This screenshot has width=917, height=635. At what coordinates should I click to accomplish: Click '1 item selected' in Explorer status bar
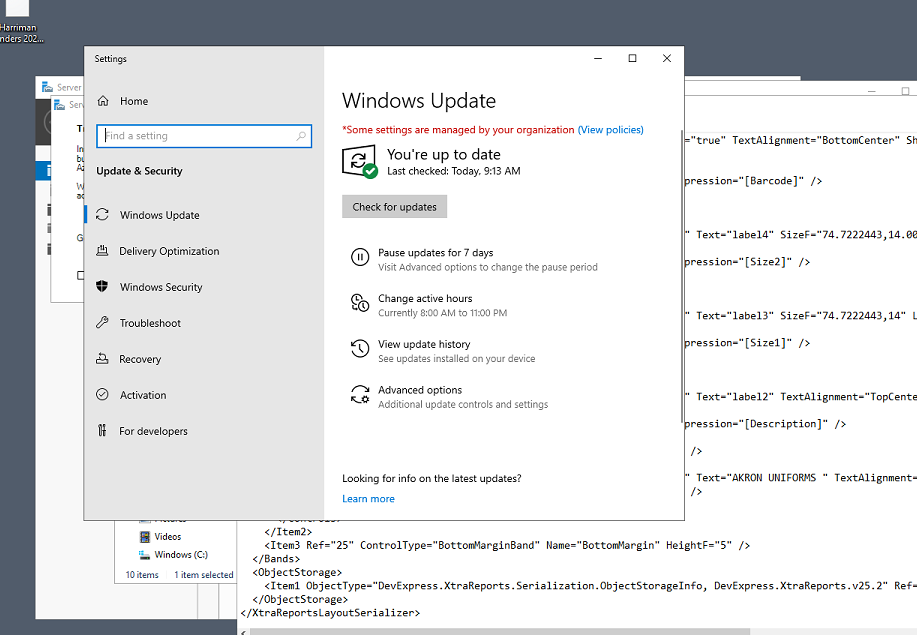coord(204,575)
